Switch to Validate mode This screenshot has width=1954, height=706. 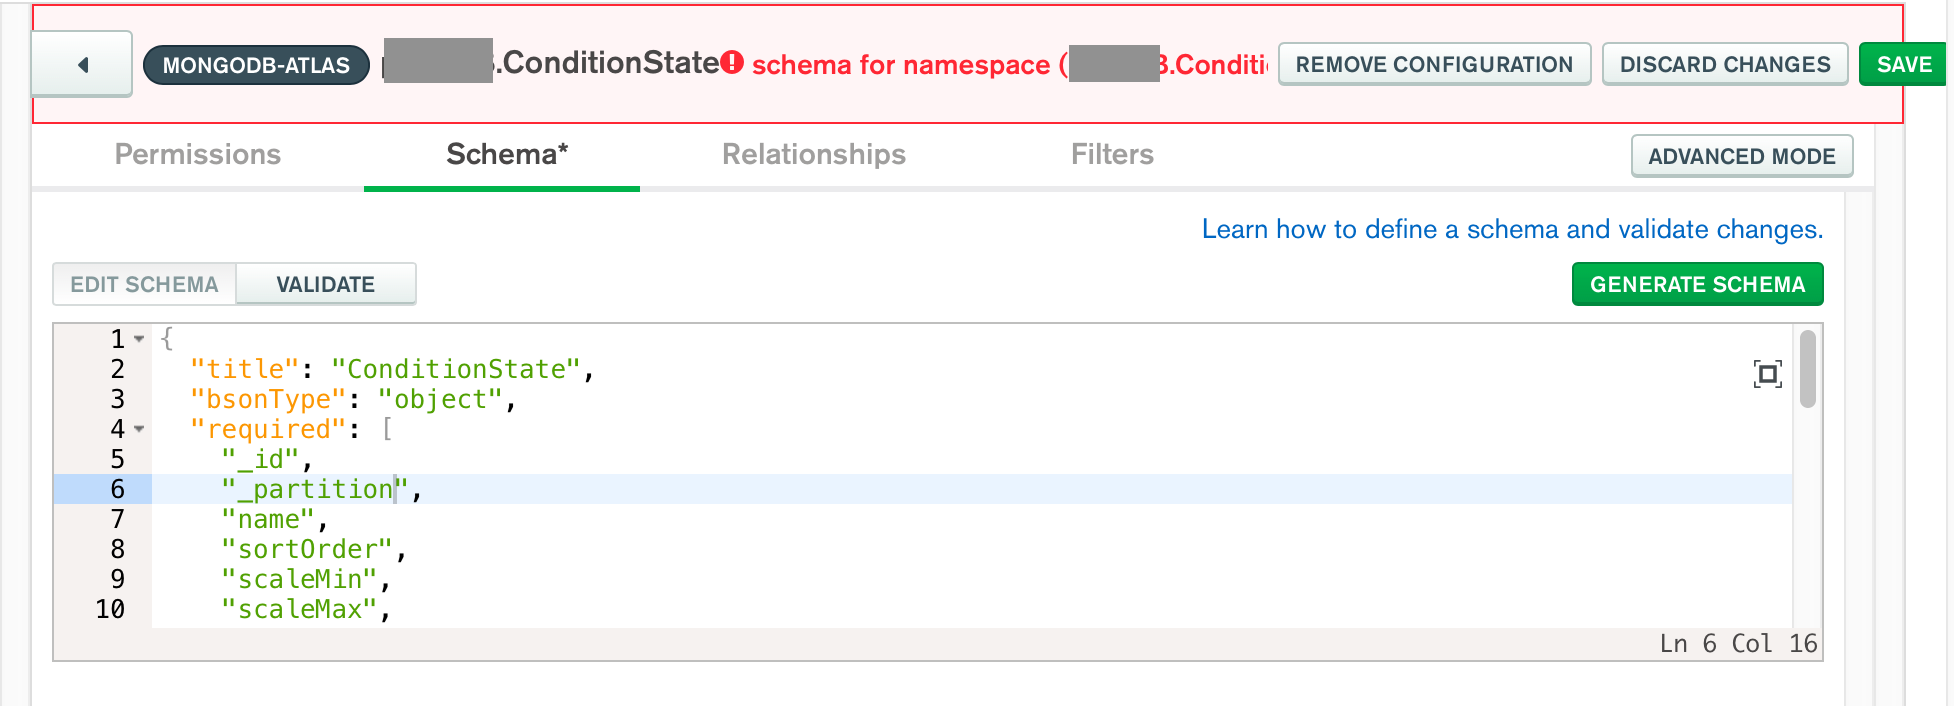(x=325, y=284)
